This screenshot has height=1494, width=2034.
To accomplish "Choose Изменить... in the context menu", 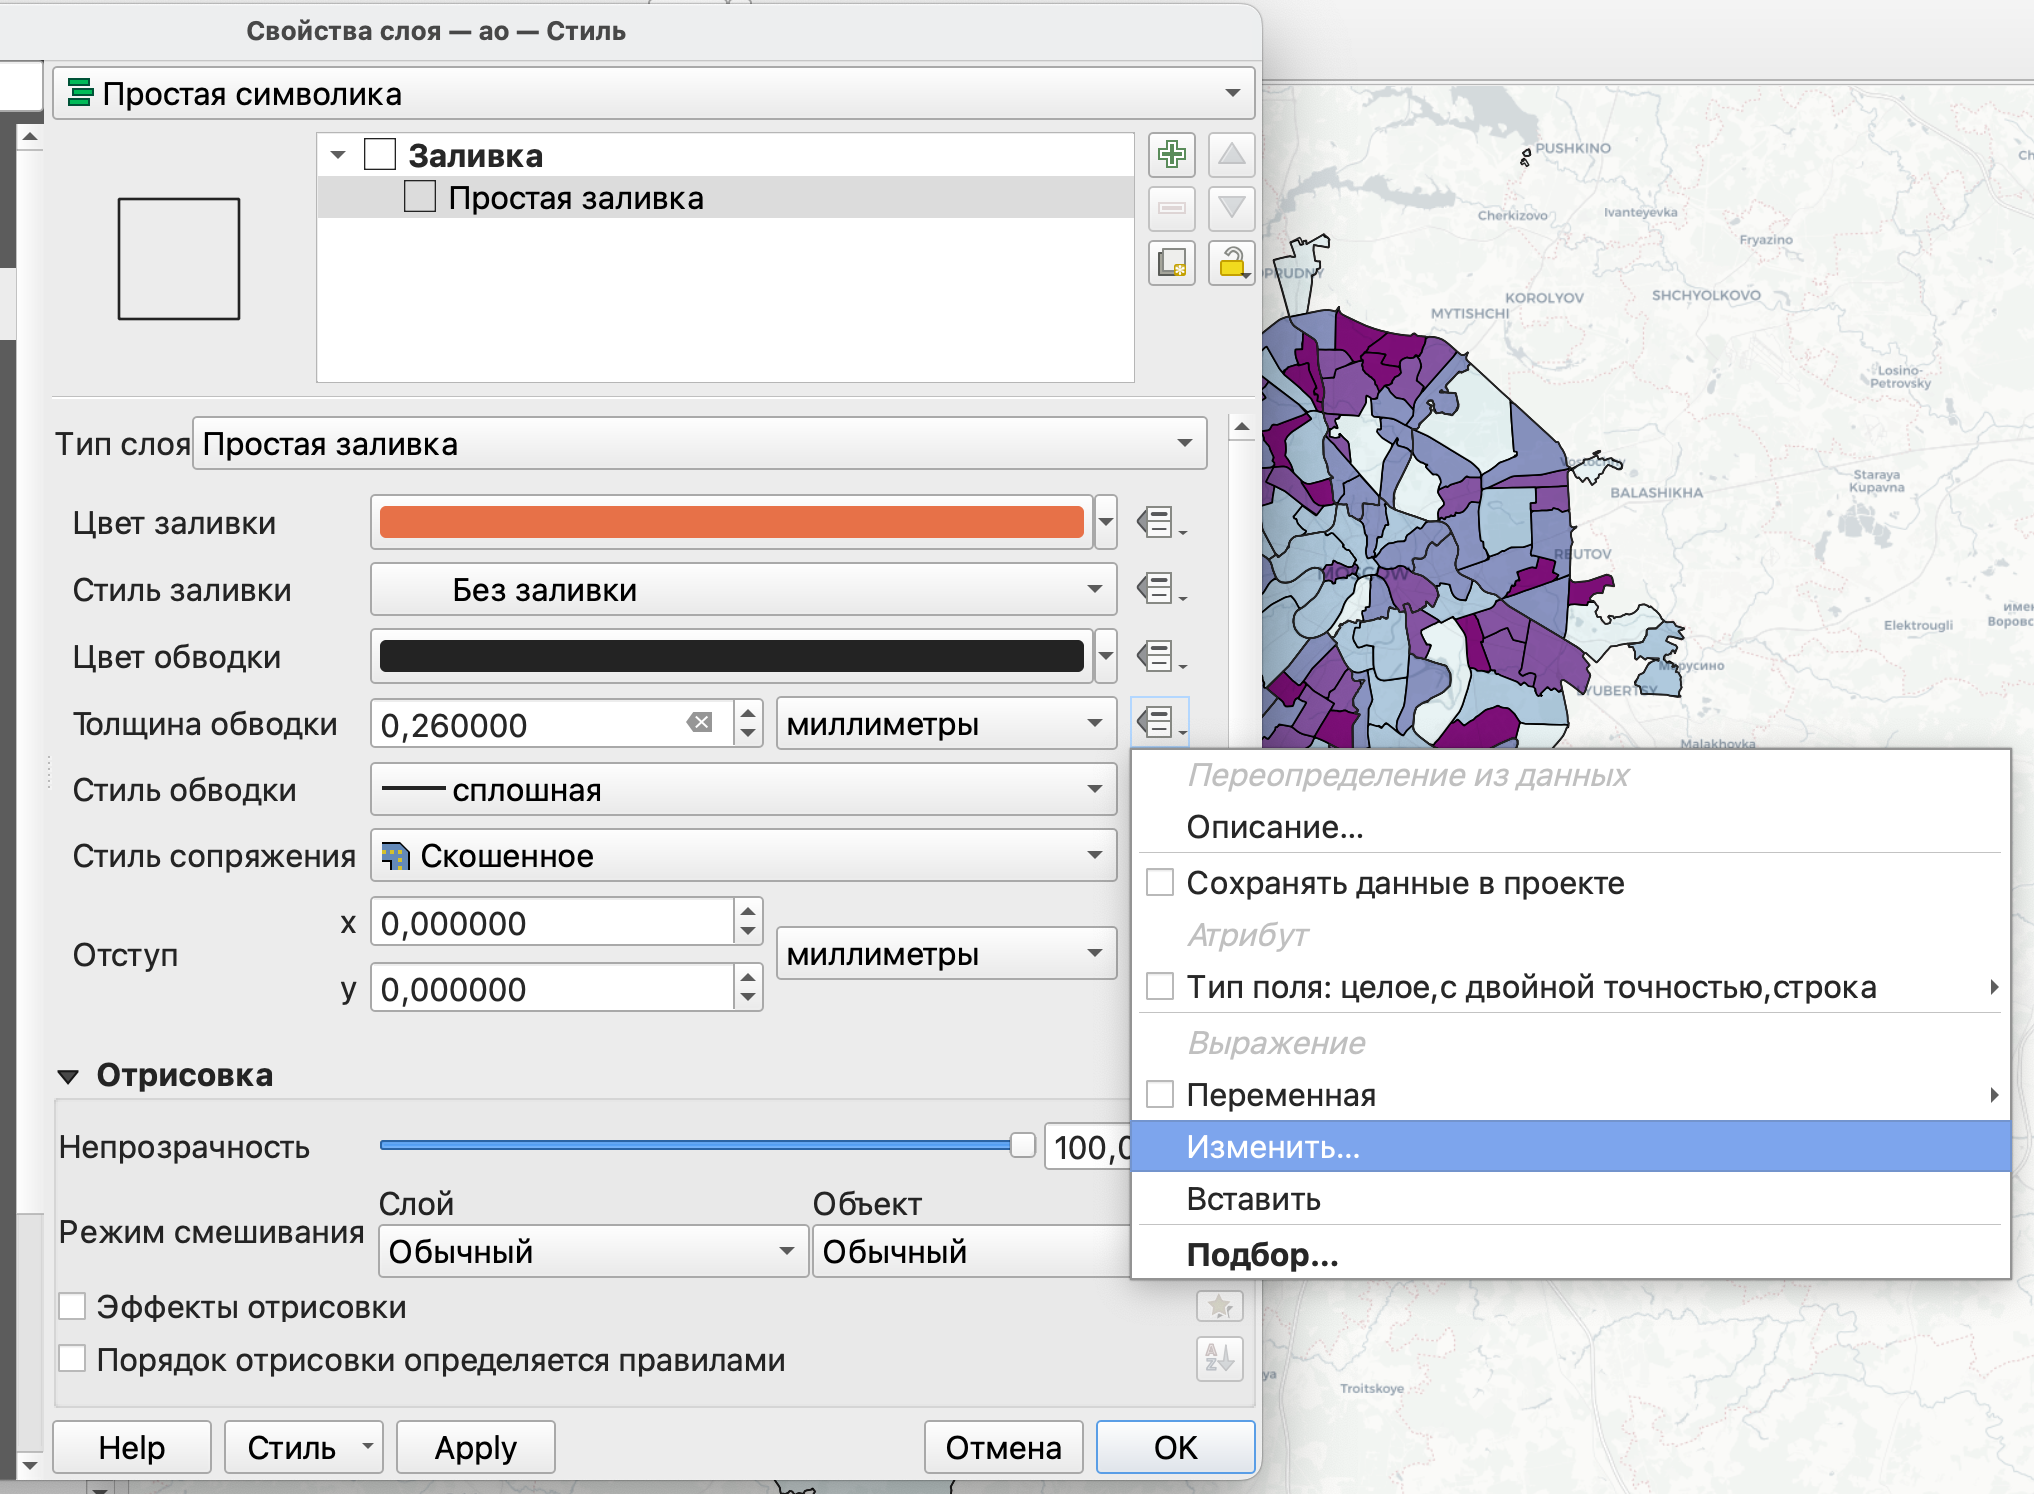I will click(x=1272, y=1146).
